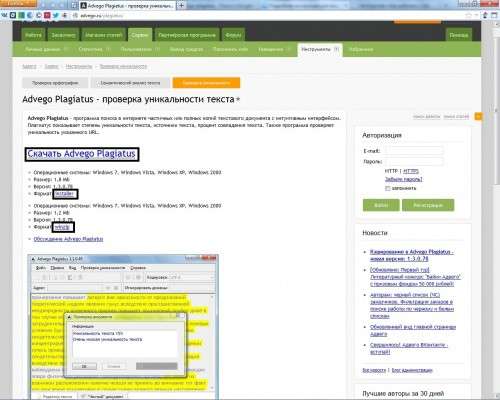Click the green 'Войти' login button
The image size is (500, 400).
(381, 205)
